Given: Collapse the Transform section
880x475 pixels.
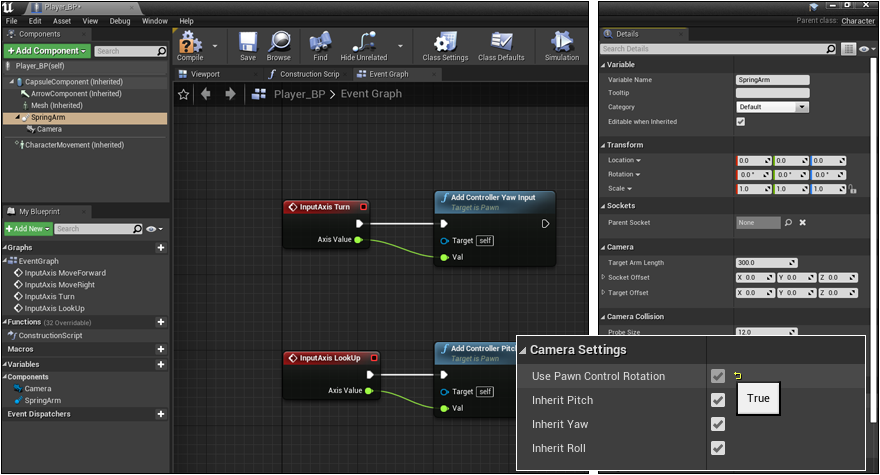Looking at the screenshot, I should tap(603, 145).
